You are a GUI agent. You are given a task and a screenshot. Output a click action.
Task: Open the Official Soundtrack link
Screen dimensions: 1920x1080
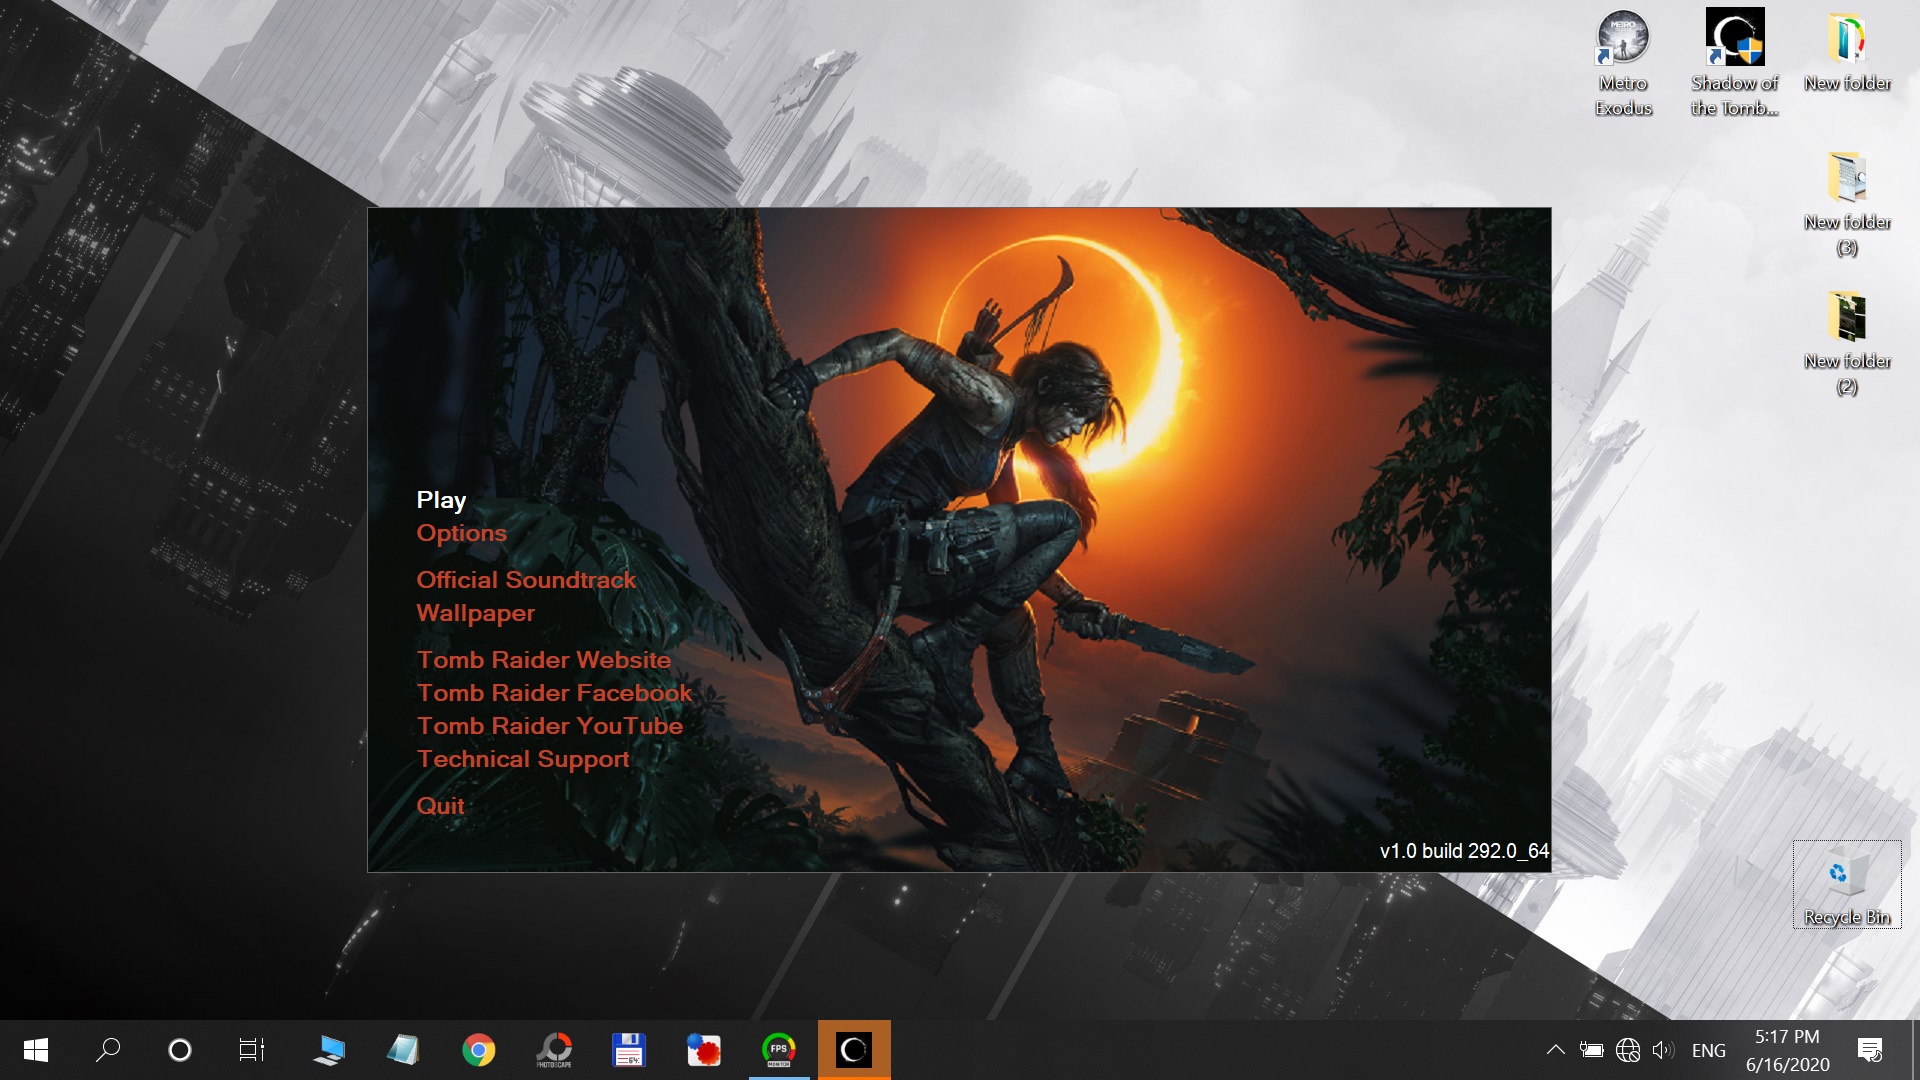pos(526,580)
